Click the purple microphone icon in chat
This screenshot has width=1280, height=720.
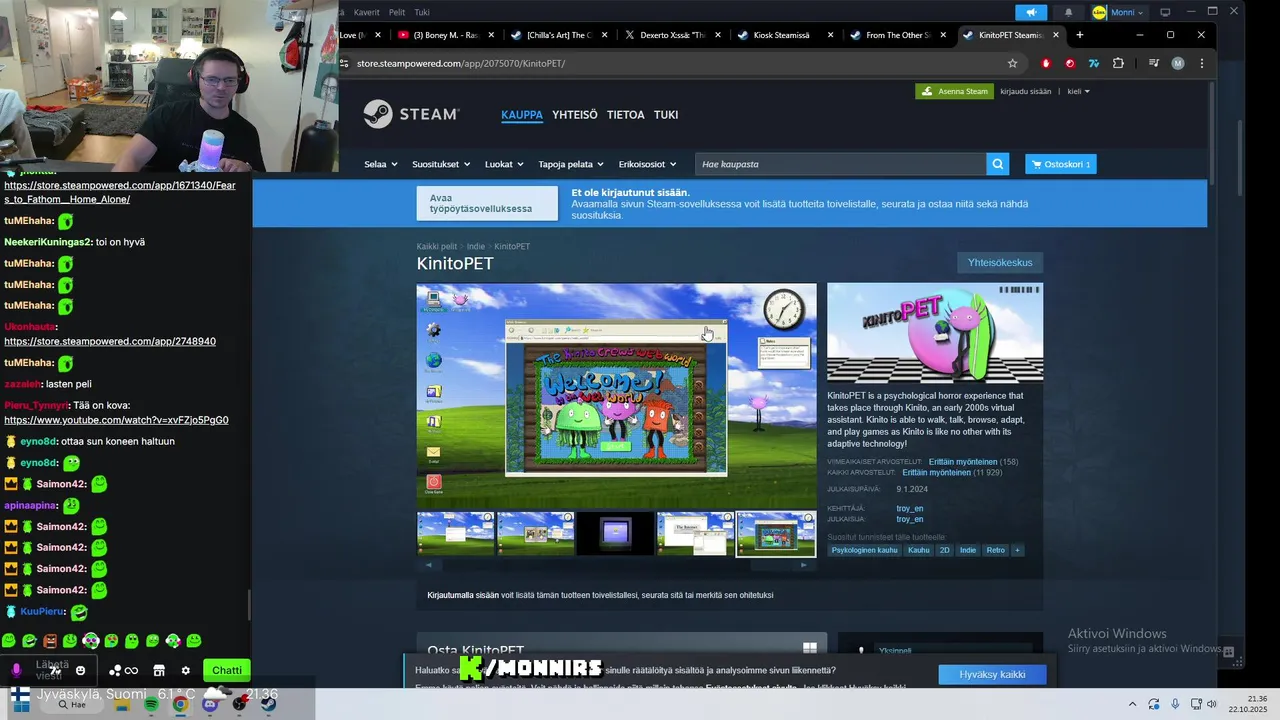(16, 670)
